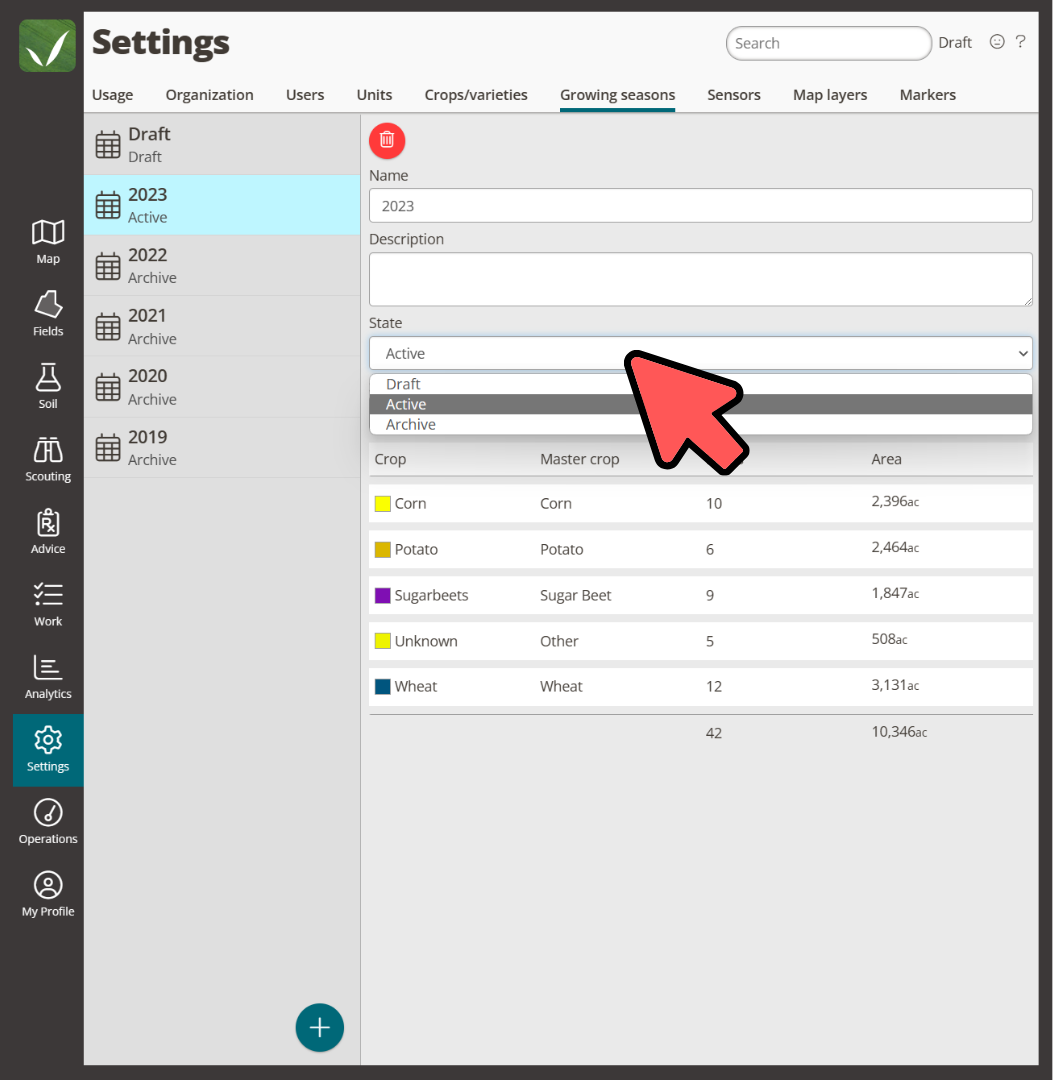
Task: Click the 2022 season name
Action: point(147,255)
